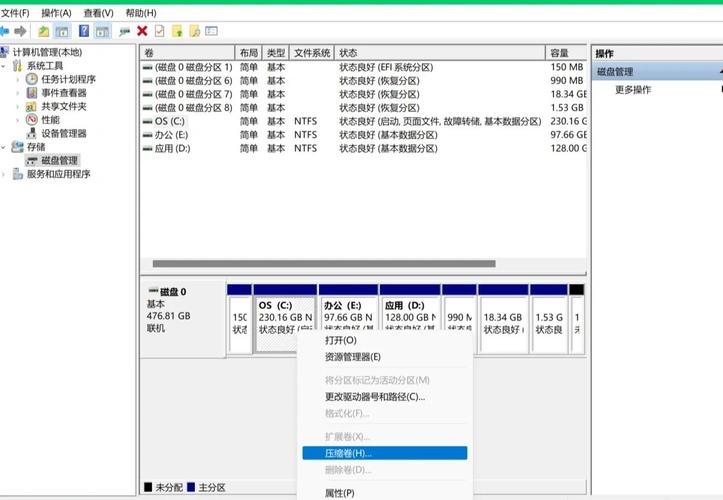Choose 属性(P) from context menu
This screenshot has width=723, height=500.
tap(385, 493)
